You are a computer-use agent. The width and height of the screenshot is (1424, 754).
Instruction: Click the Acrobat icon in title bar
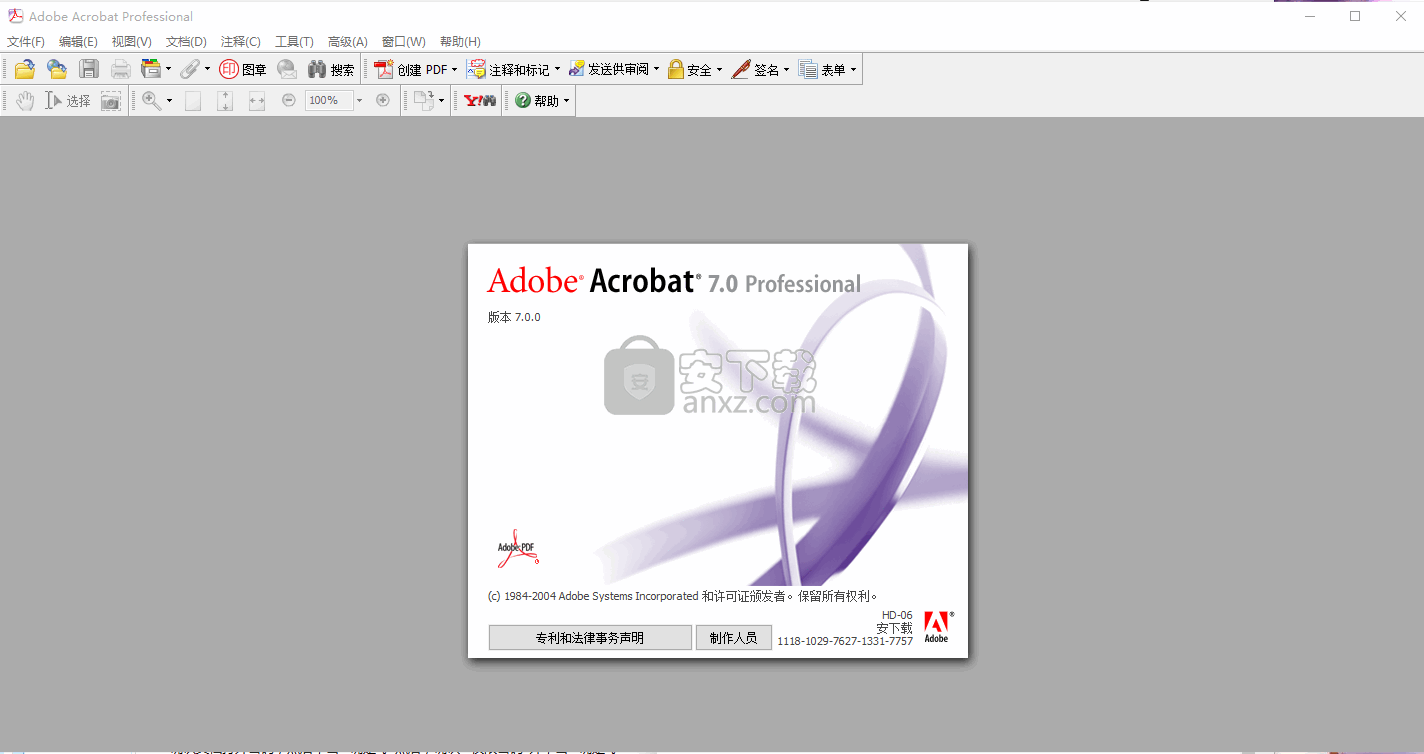click(x=16, y=16)
